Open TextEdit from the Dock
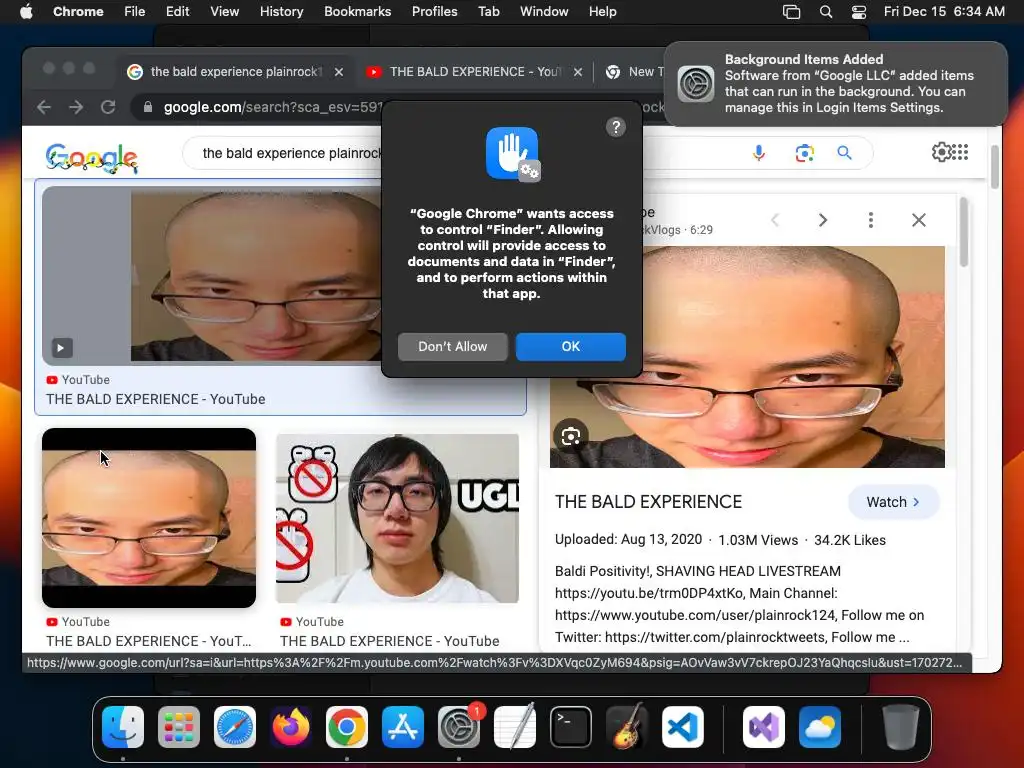The image size is (1024, 768). coord(515,727)
